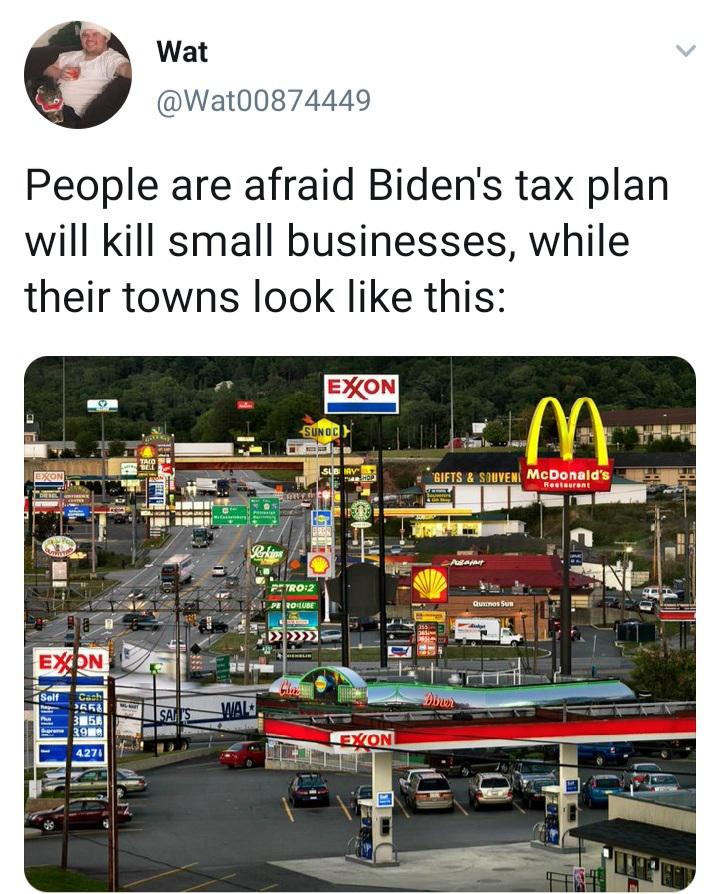The image size is (720, 894).
Task: Click the green highway direction signs
Action: [245, 513]
